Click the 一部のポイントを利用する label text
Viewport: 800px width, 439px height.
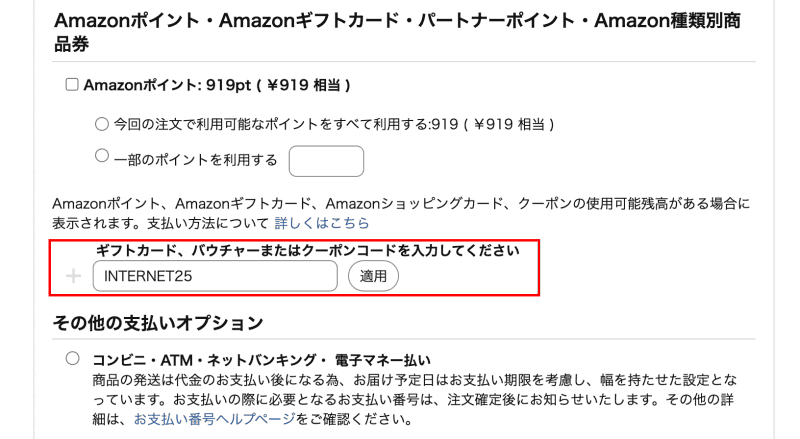[195, 160]
